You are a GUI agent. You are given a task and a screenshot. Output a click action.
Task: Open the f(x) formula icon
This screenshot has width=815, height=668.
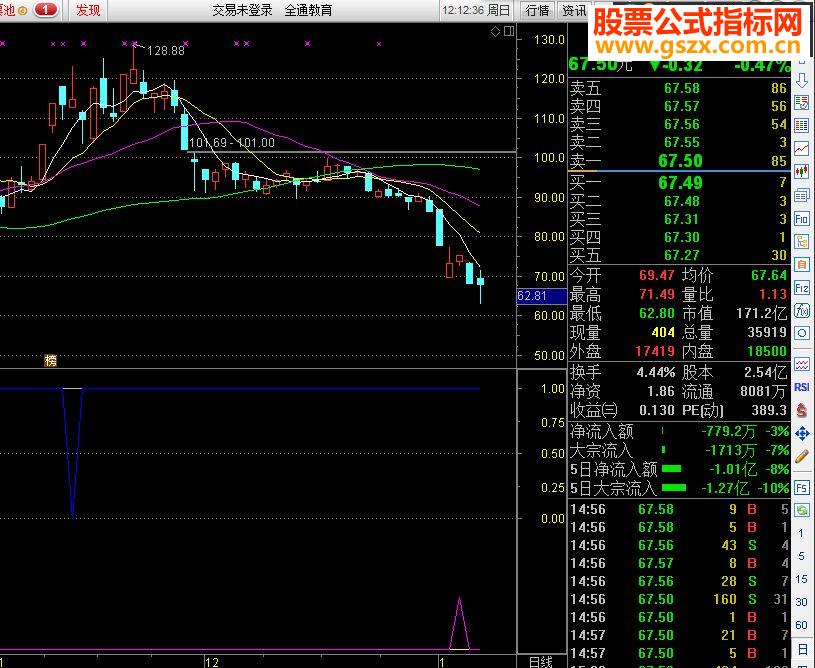[x=801, y=311]
